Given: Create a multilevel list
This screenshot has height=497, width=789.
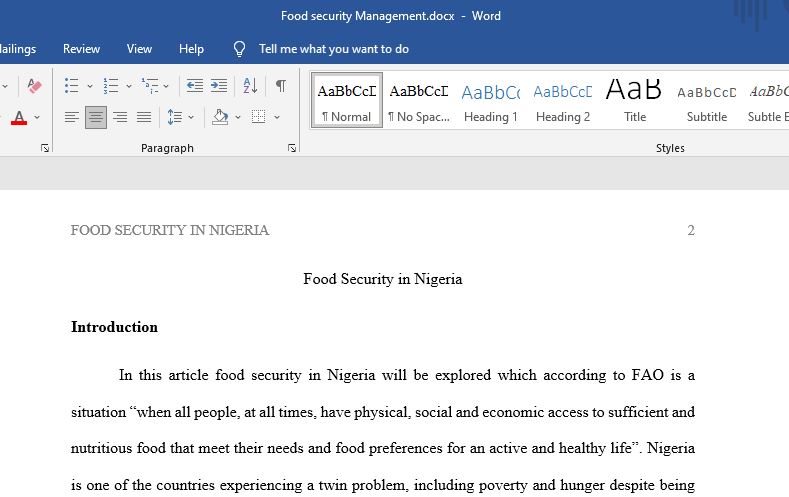Looking at the screenshot, I should 150,86.
